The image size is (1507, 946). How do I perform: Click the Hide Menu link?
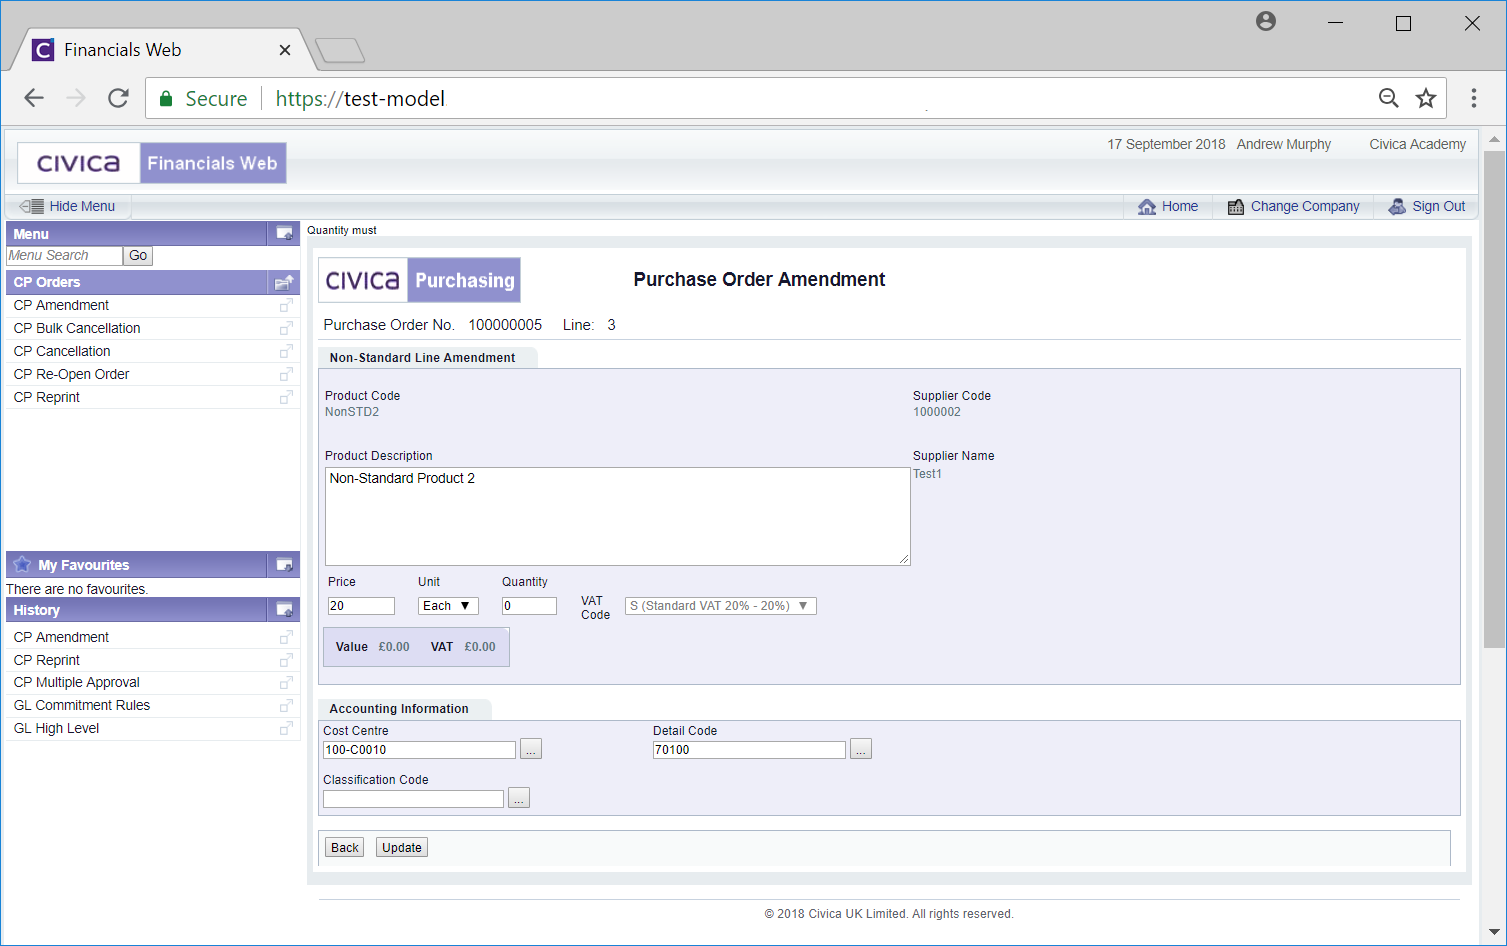click(x=82, y=206)
